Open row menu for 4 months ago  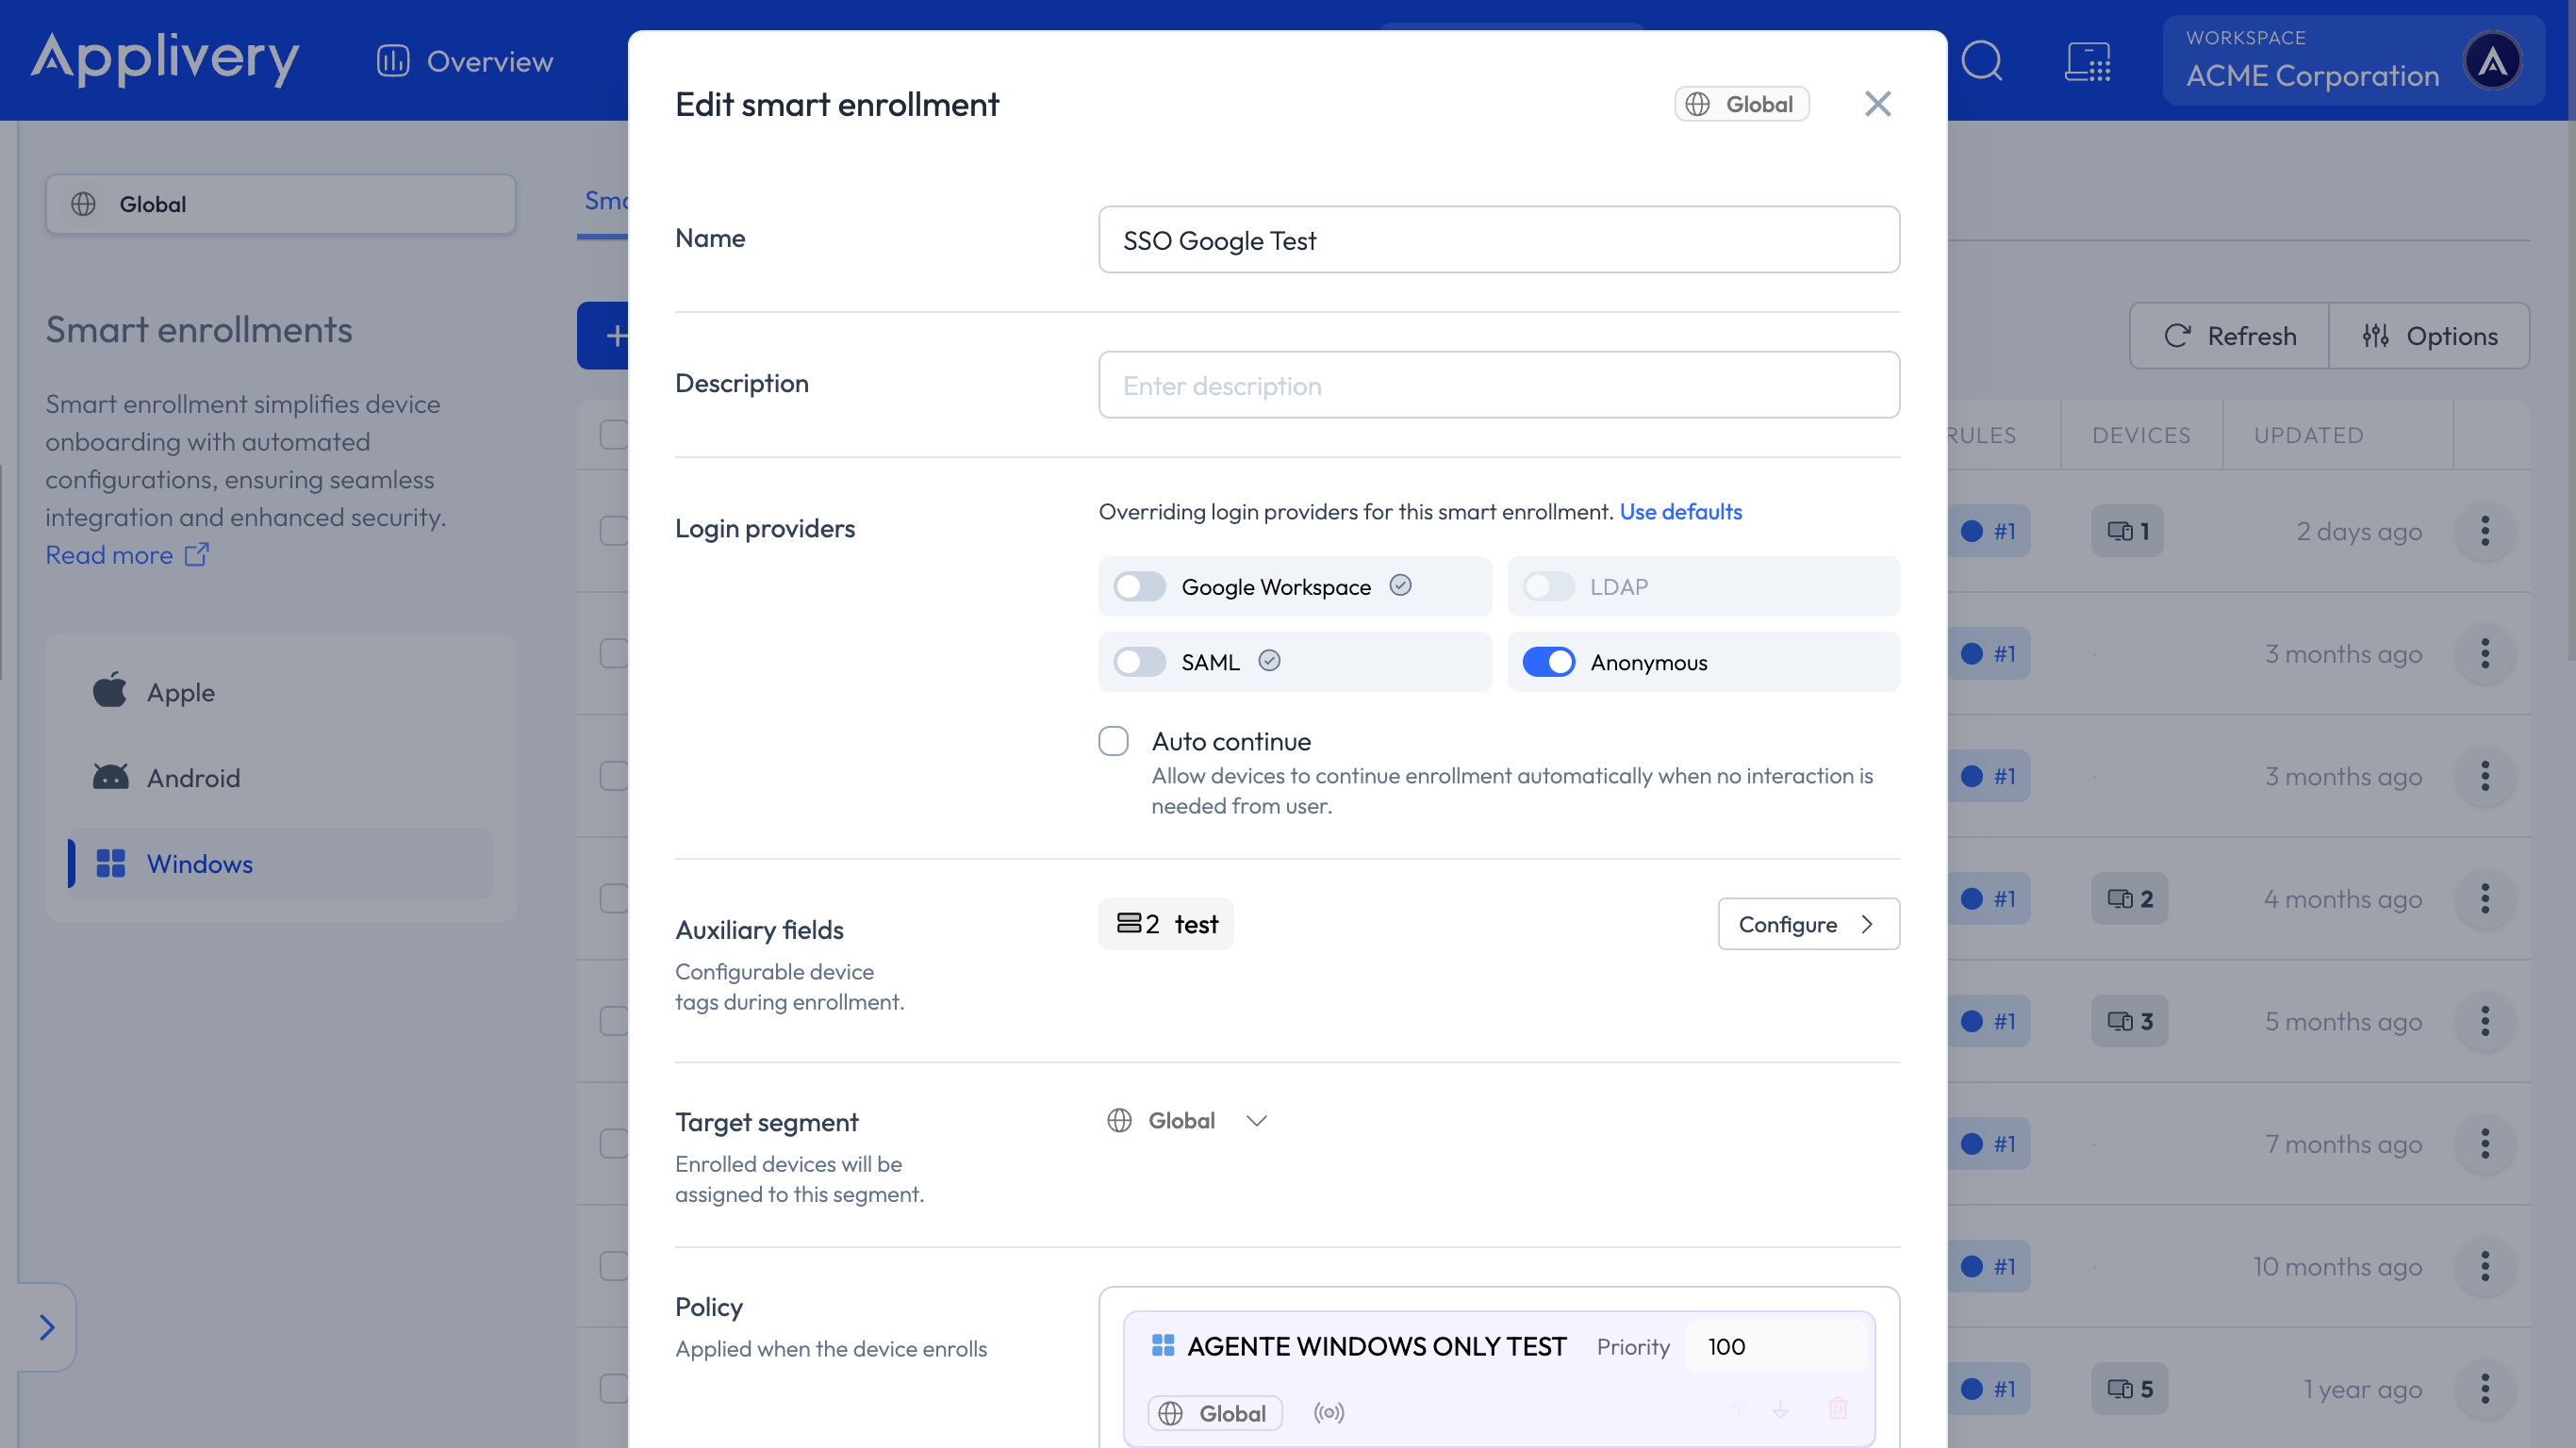coord(2484,899)
